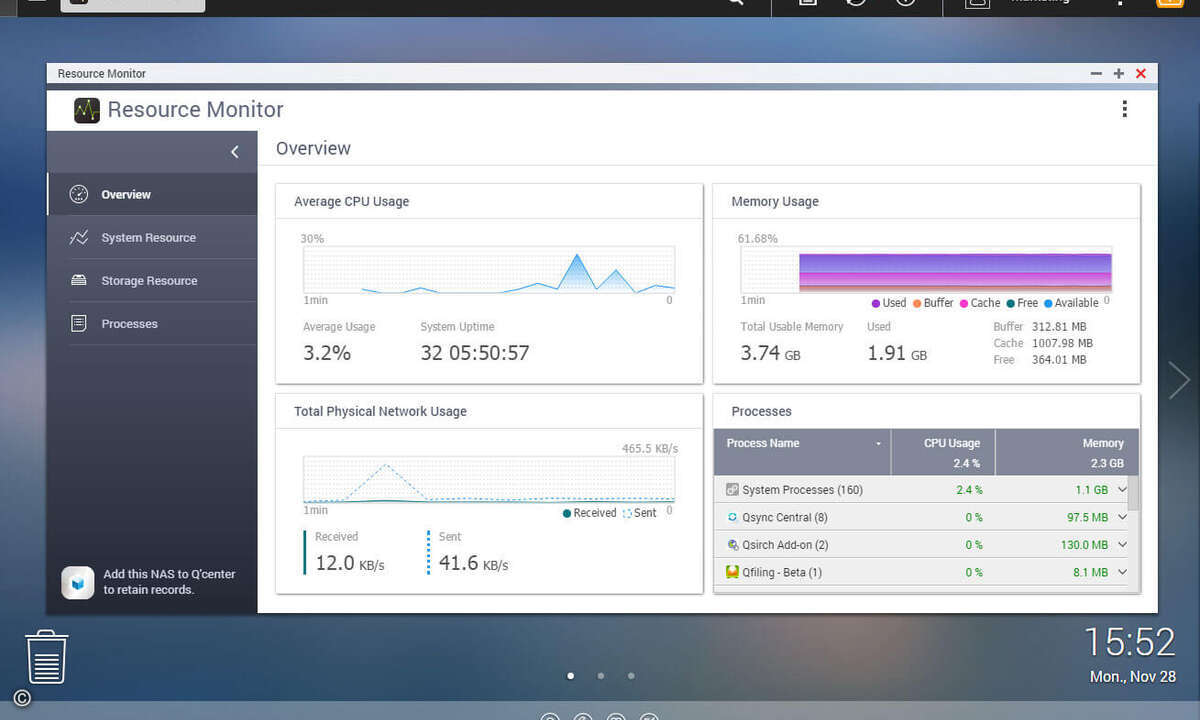
Task: Toggle the Used legend in Memory Usage
Action: pos(888,303)
